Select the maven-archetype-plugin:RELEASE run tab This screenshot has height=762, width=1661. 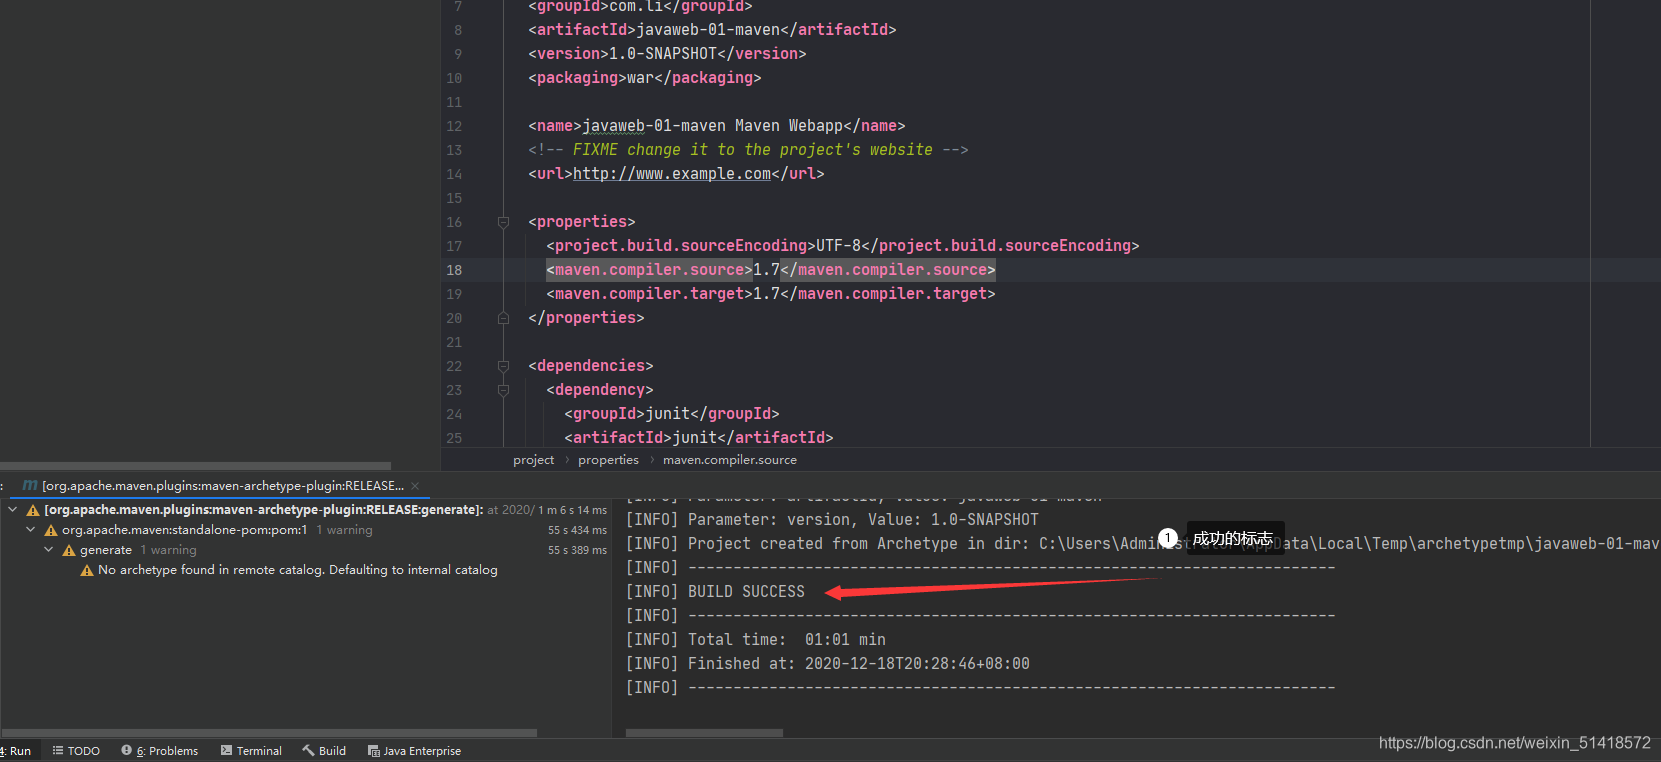(x=222, y=486)
